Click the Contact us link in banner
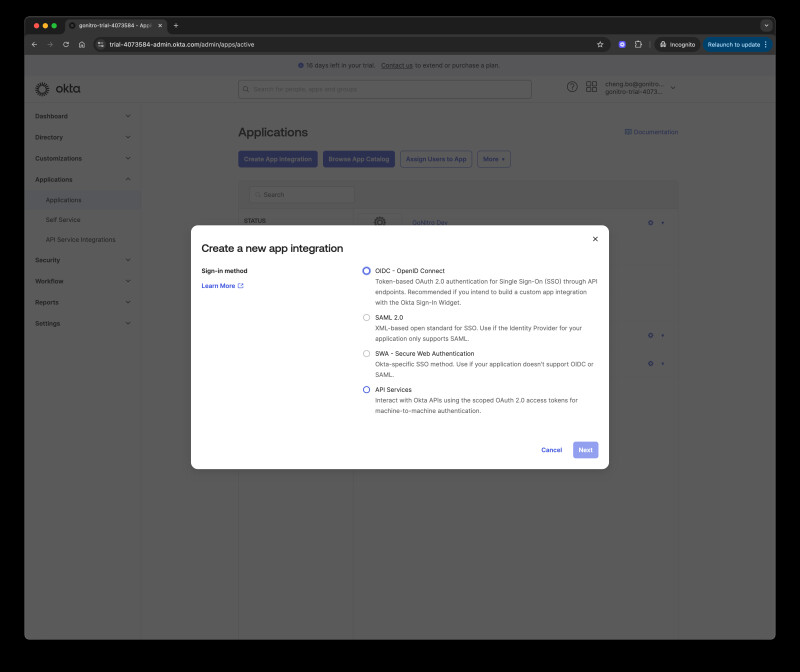The height and width of the screenshot is (672, 800). 396,66
